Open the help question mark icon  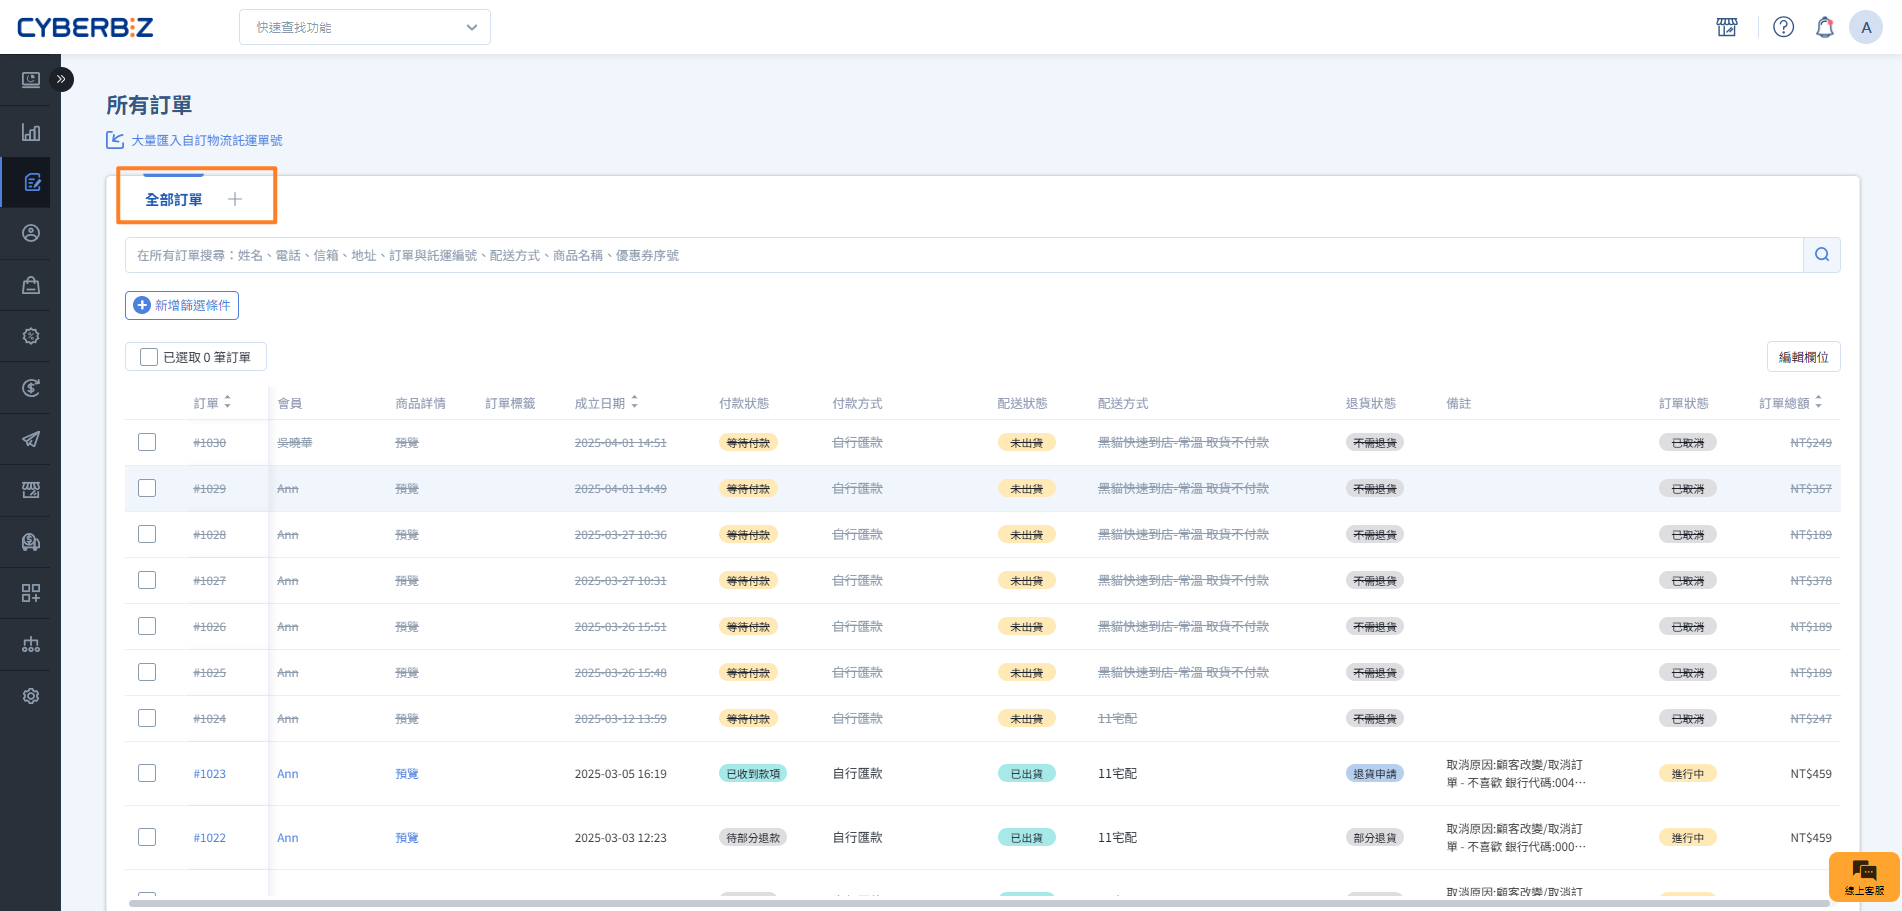point(1783,27)
